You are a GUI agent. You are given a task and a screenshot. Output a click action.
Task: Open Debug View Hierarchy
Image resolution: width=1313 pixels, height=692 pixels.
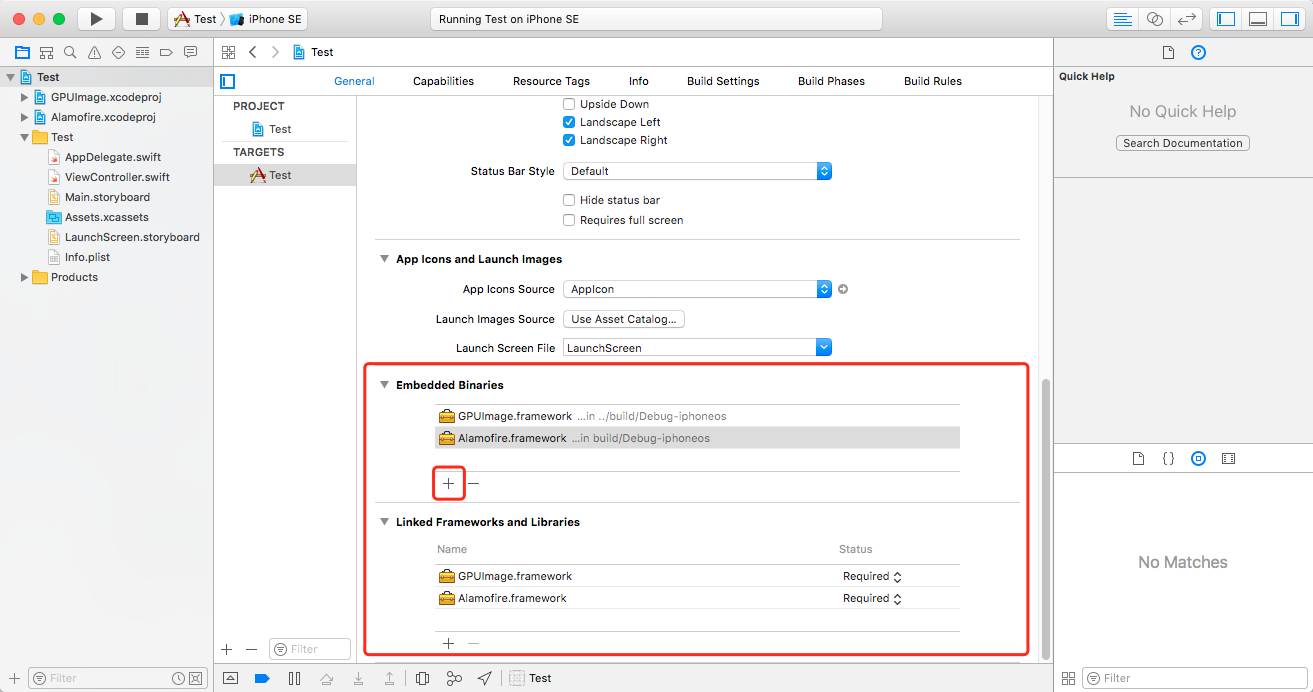coord(422,678)
